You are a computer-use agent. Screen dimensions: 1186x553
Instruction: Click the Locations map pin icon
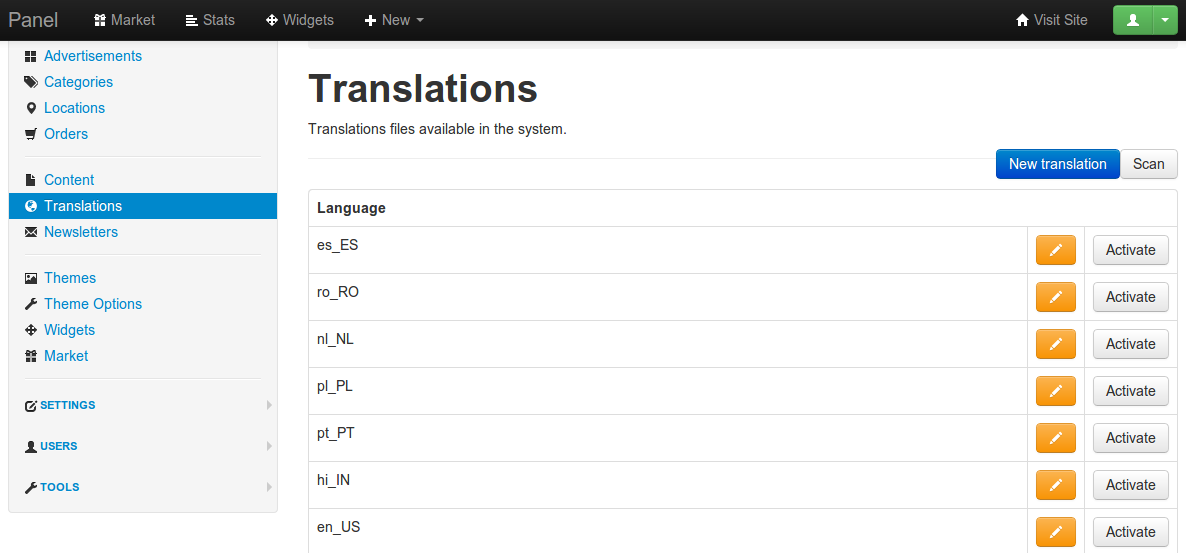[x=31, y=108]
